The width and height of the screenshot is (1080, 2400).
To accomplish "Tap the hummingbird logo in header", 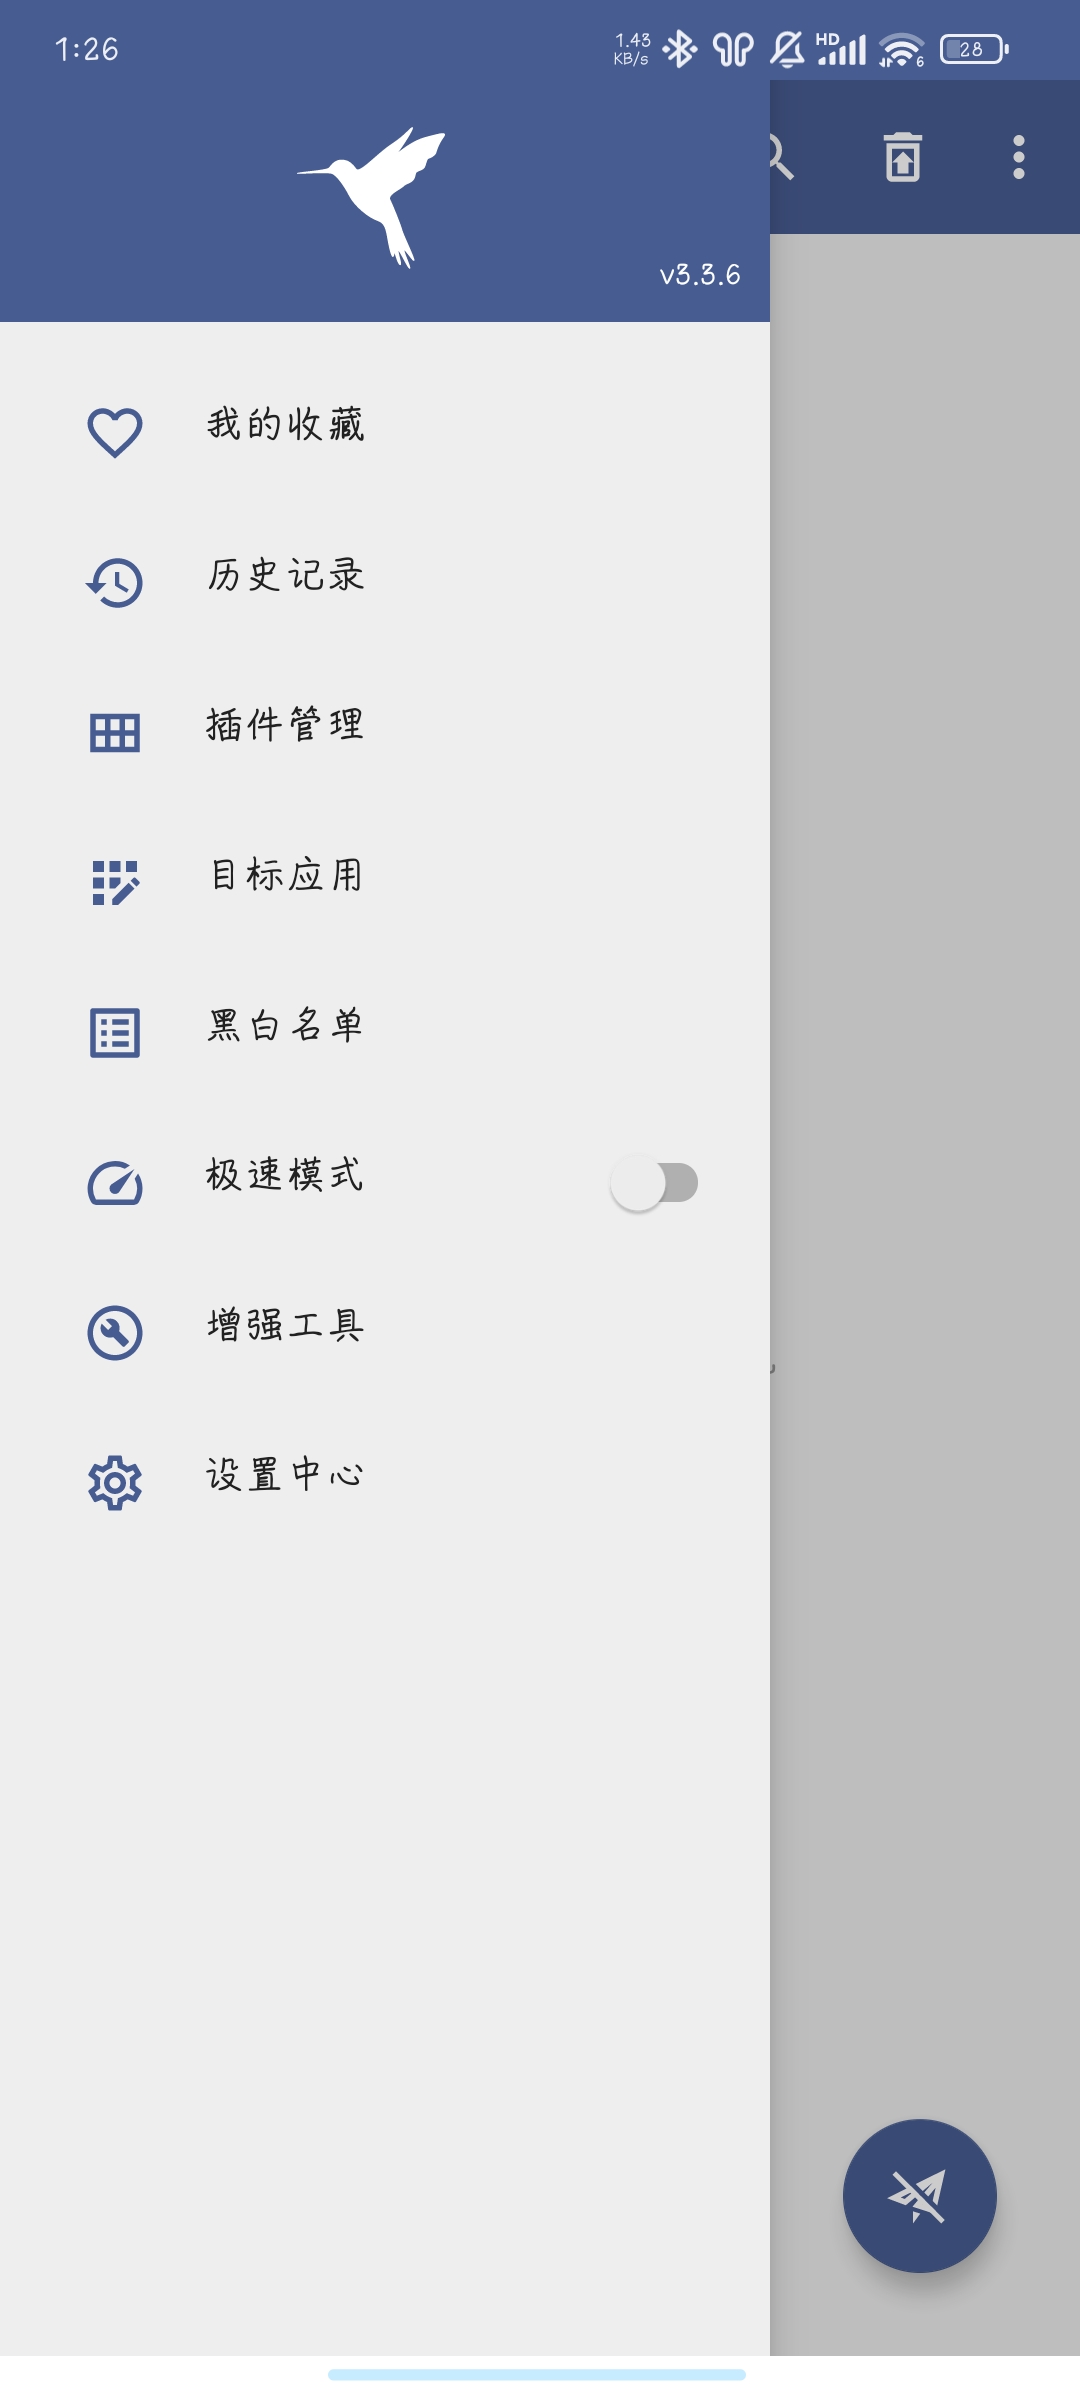I will [372, 197].
